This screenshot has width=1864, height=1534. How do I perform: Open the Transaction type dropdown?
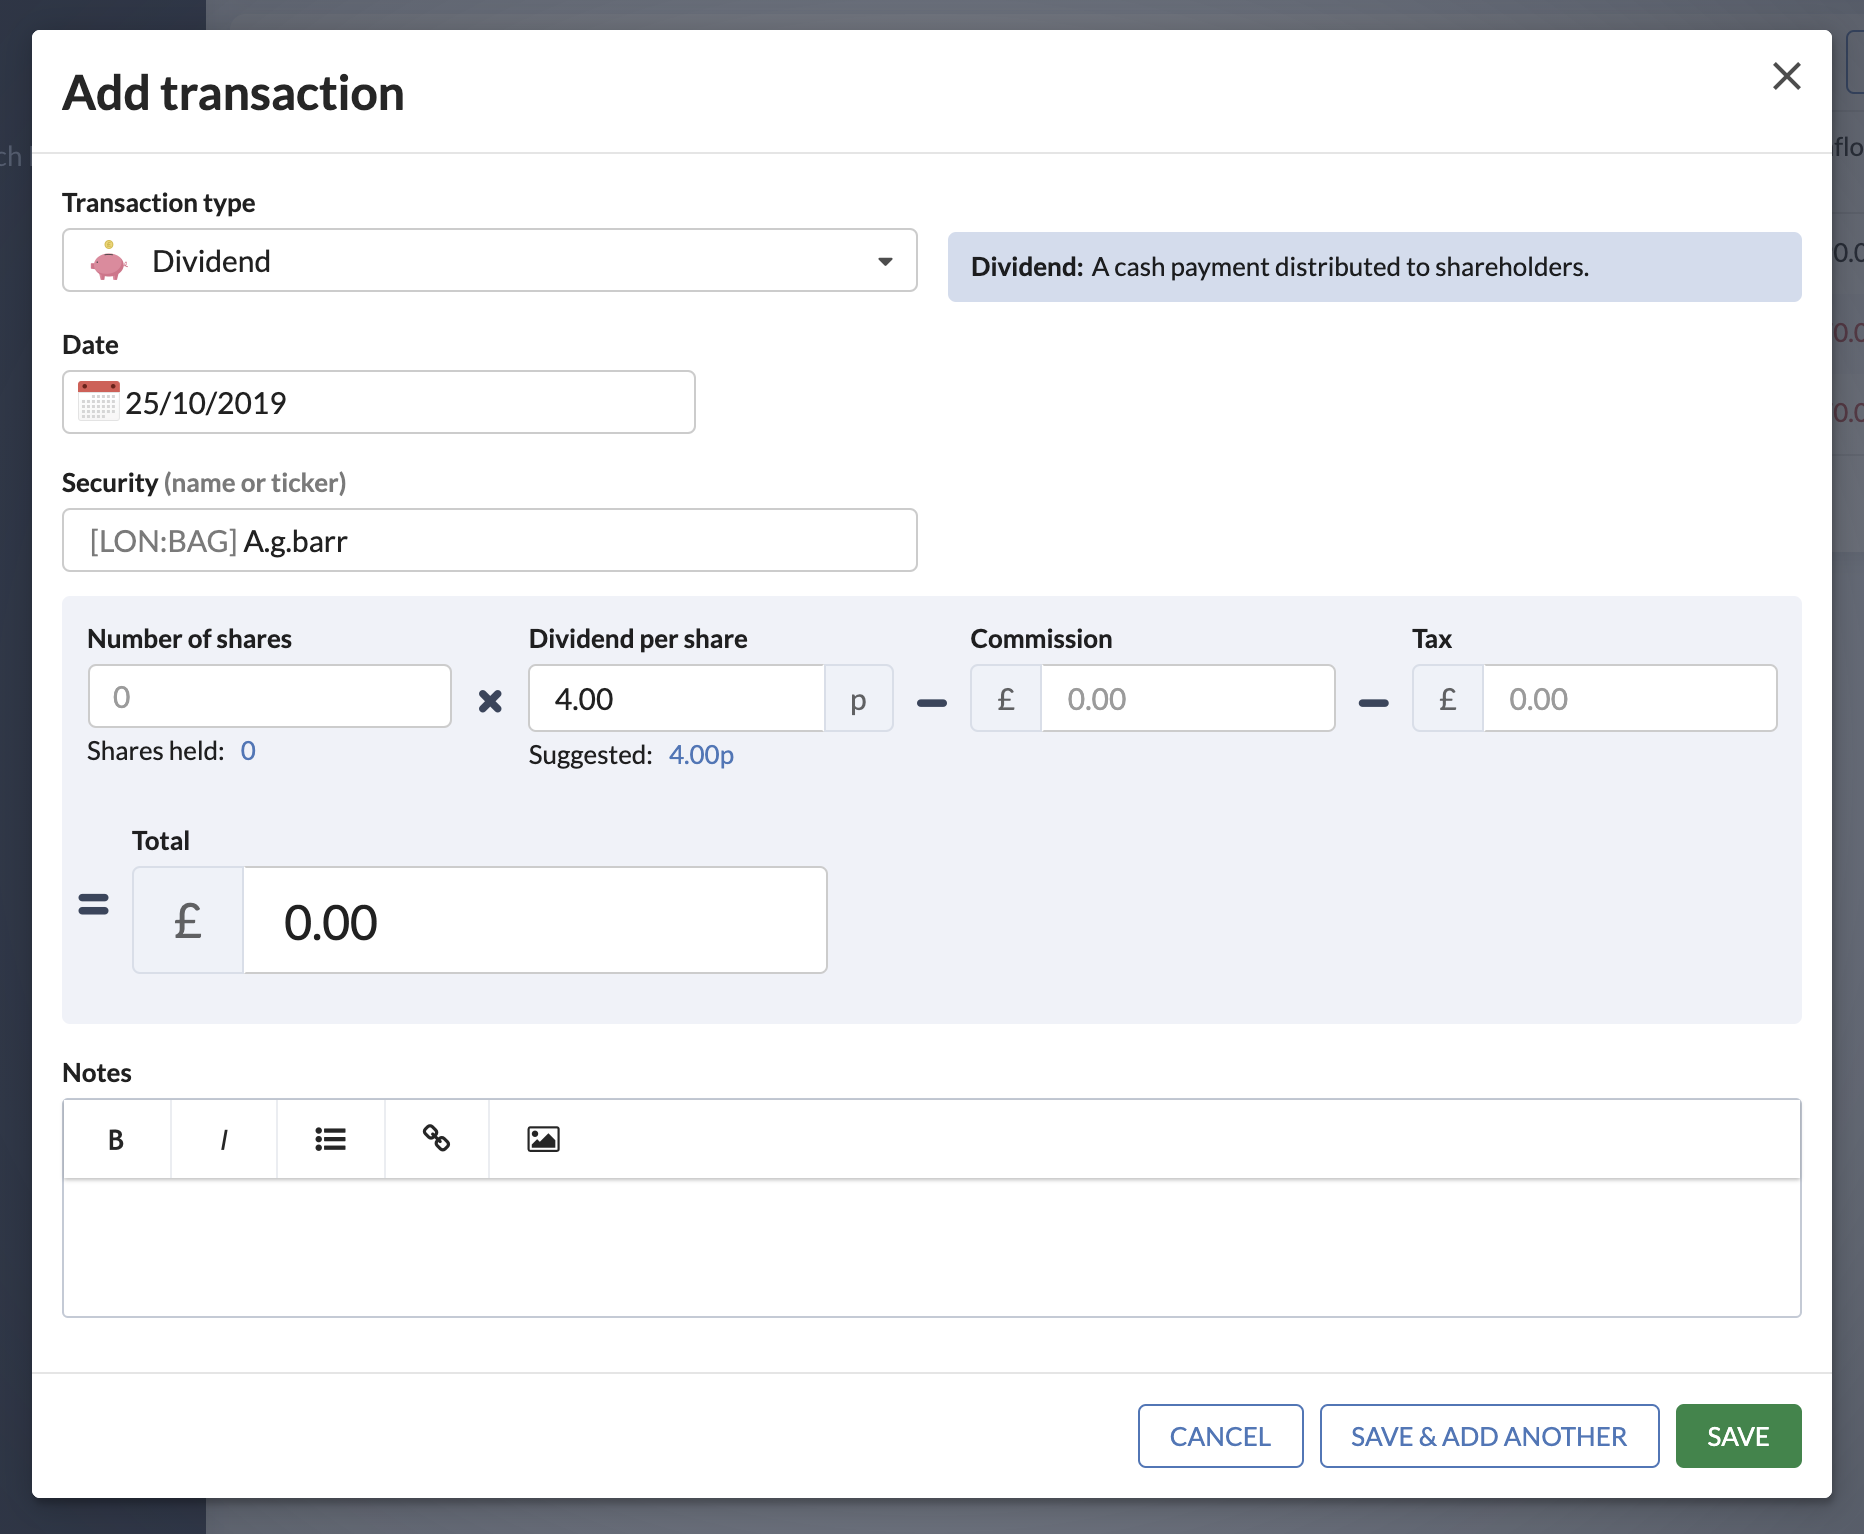(x=490, y=261)
